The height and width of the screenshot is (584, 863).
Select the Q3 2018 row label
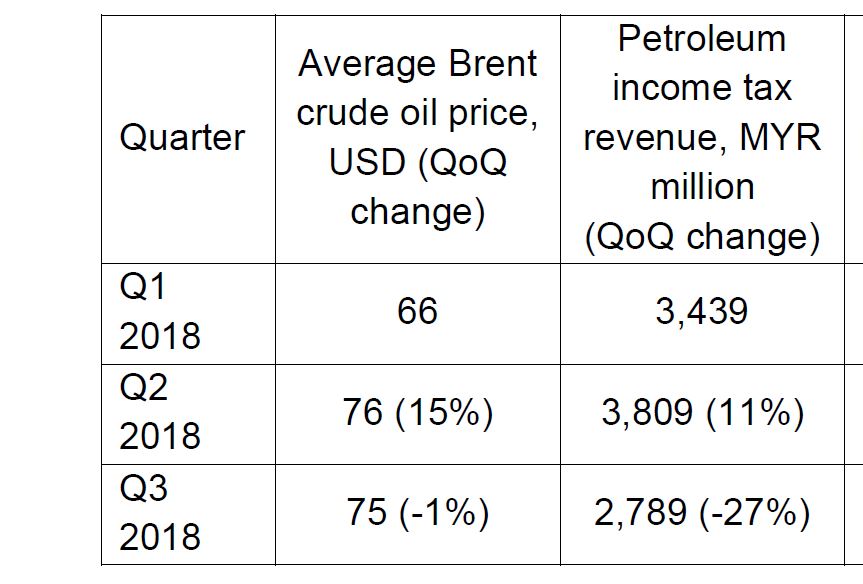click(x=160, y=513)
